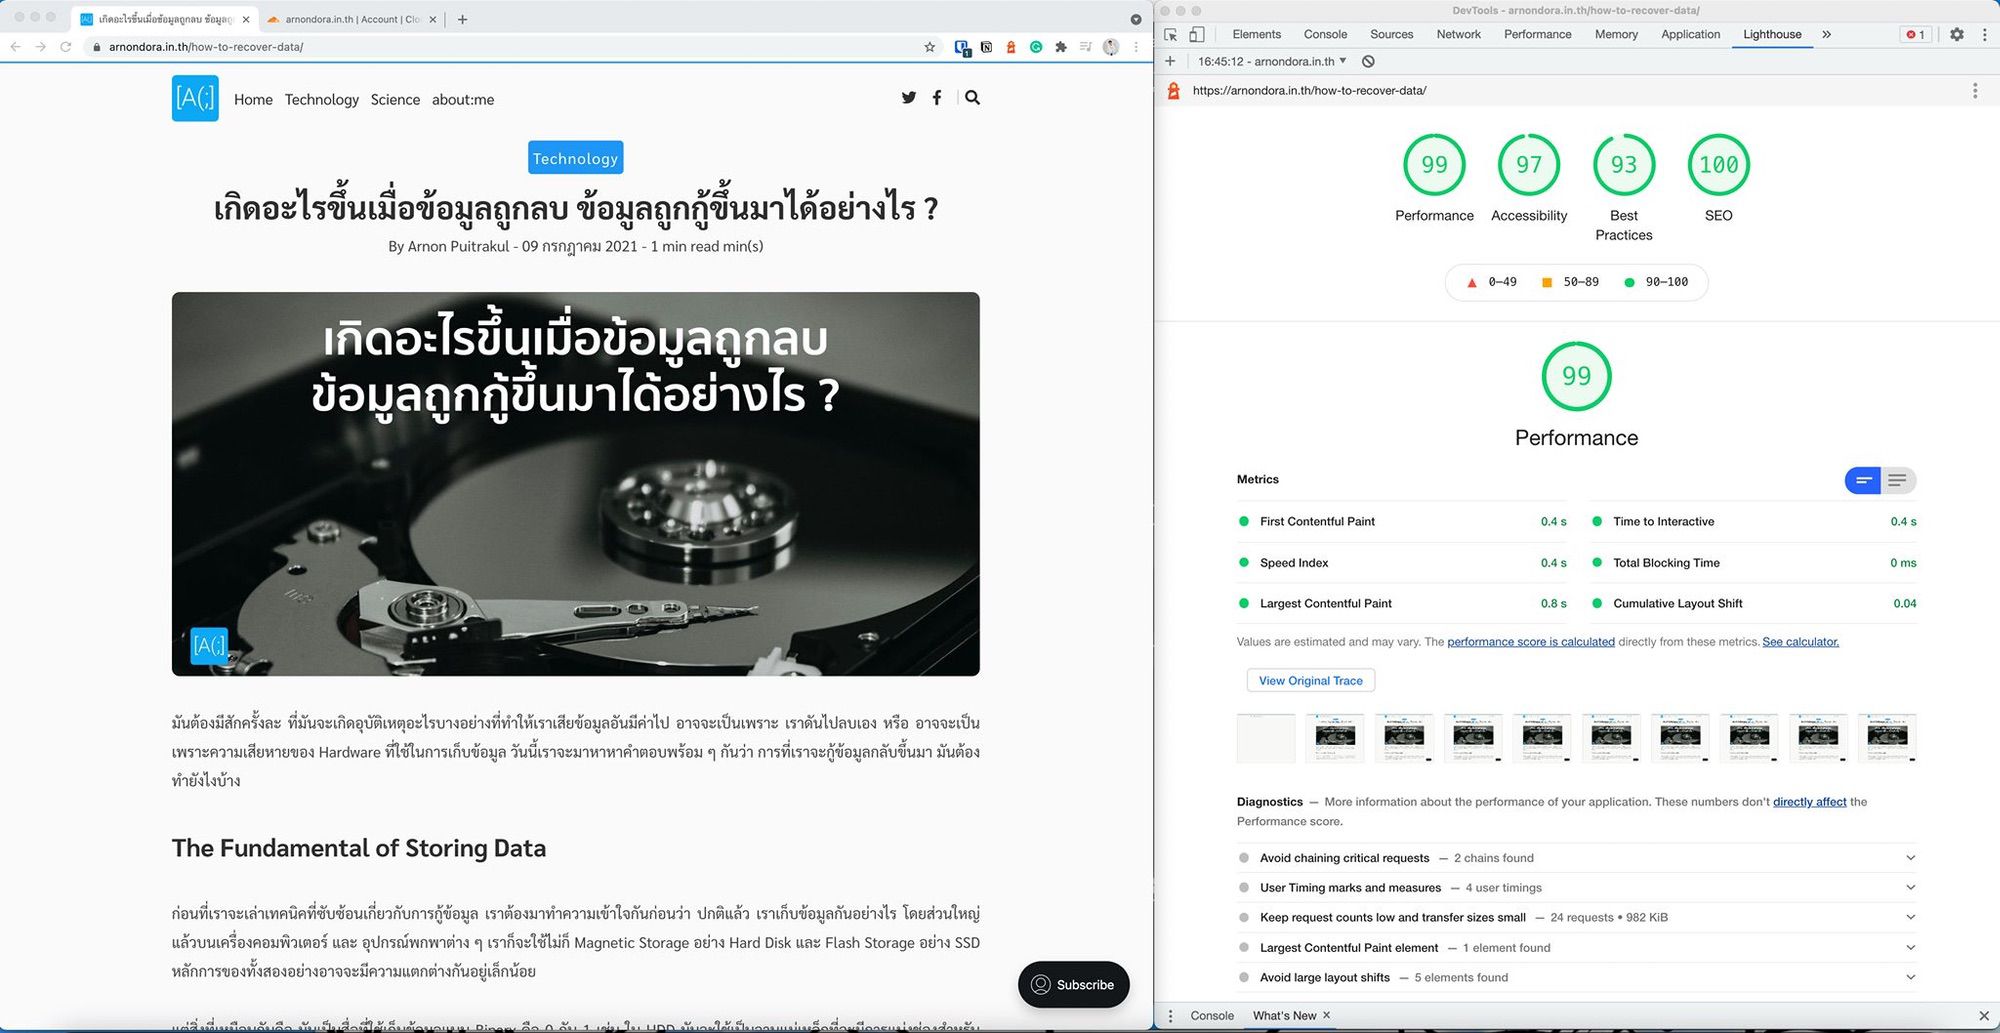This screenshot has height=1033, width=2000.
Task: Click the site search magnifier icon
Action: point(972,98)
